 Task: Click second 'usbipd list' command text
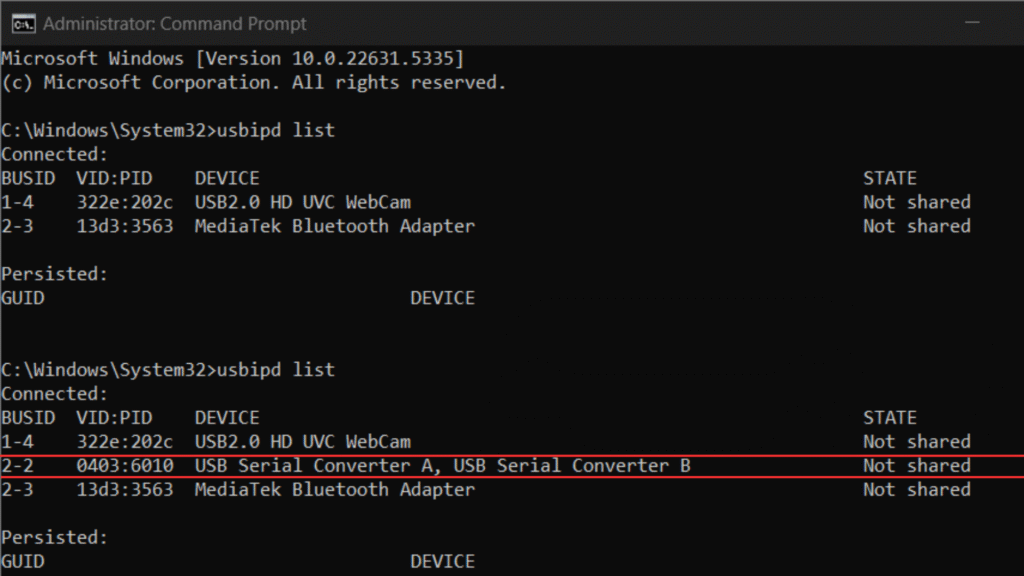coord(276,370)
